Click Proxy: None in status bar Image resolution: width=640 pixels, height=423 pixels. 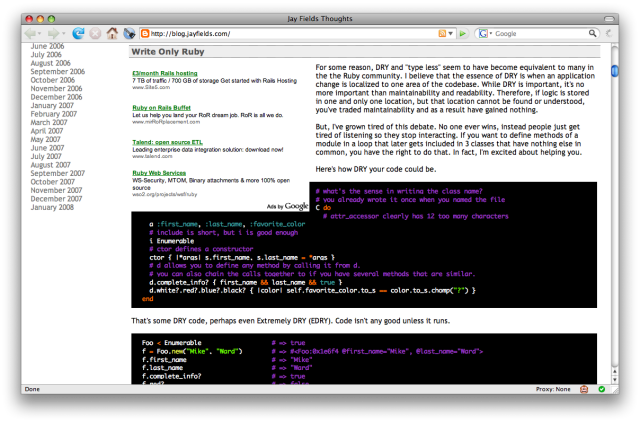pyautogui.click(x=553, y=389)
